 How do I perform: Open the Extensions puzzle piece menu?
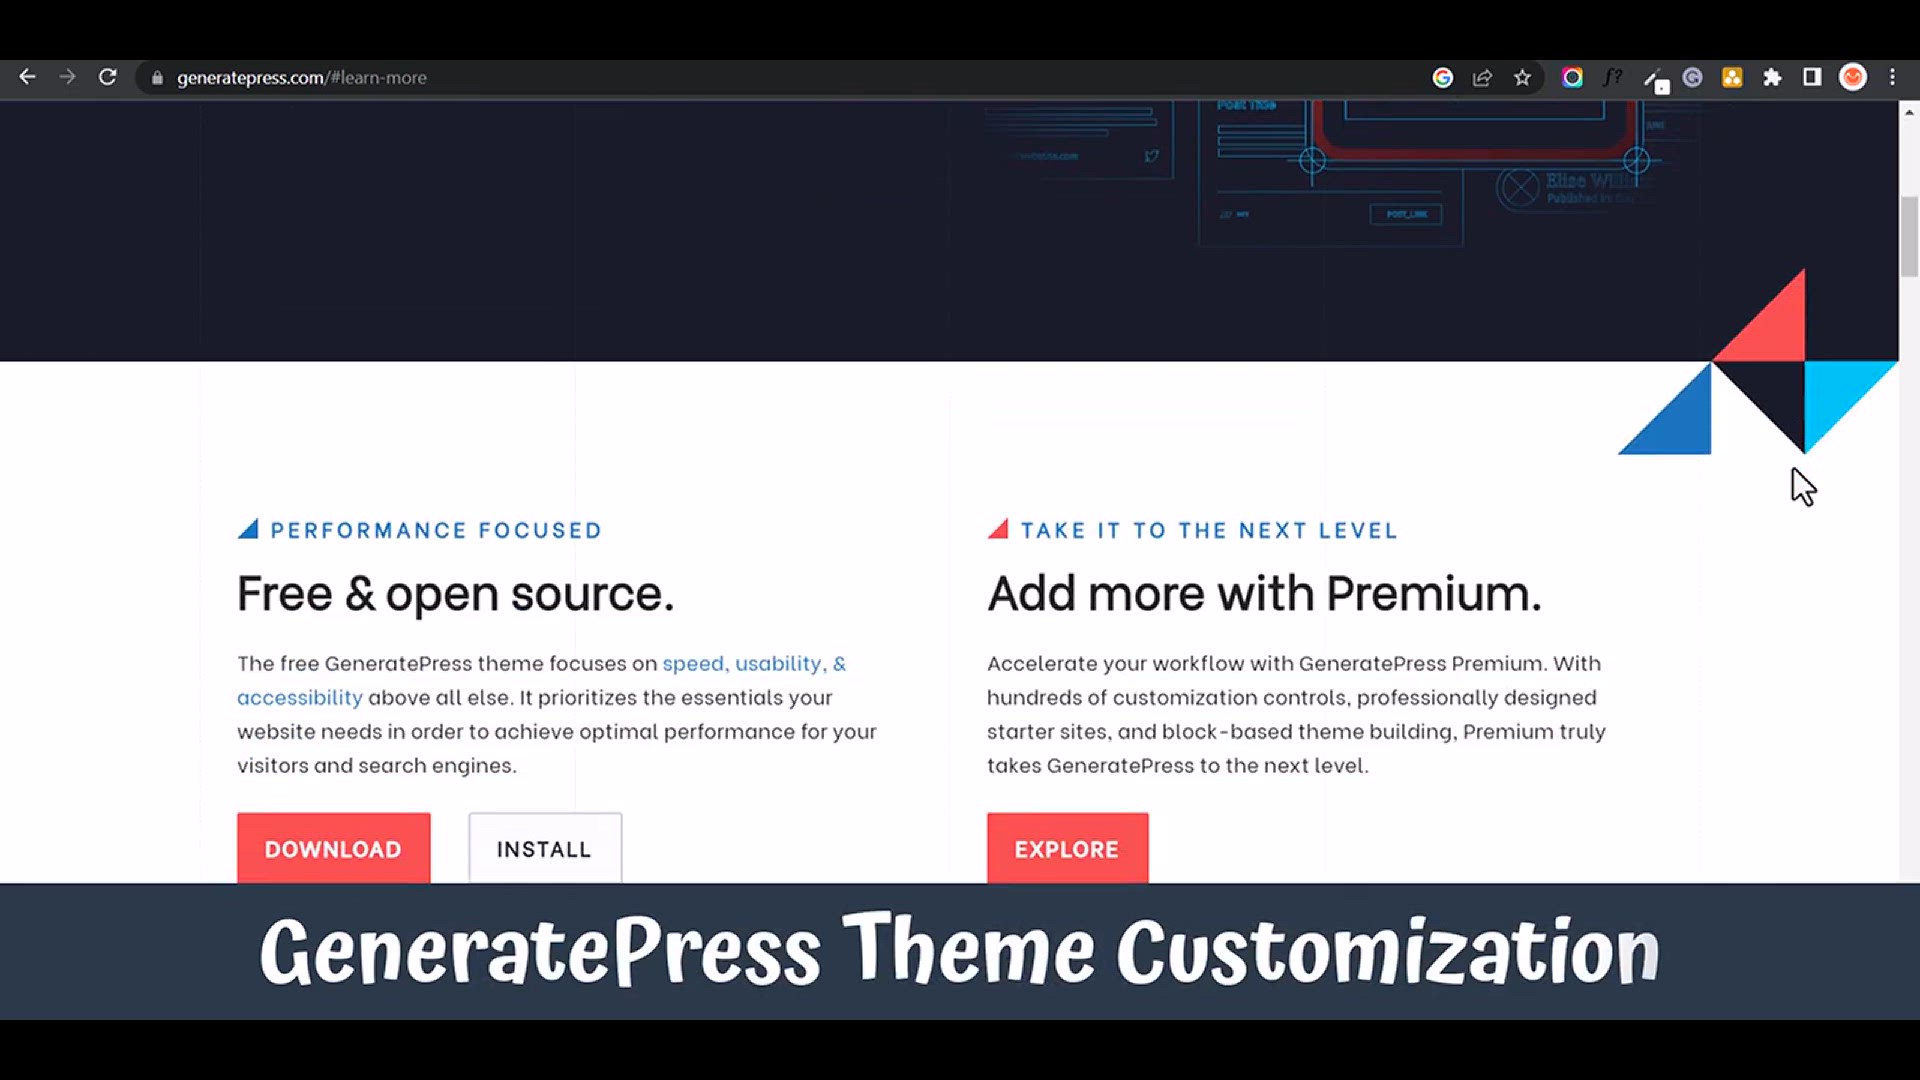pyautogui.click(x=1772, y=78)
